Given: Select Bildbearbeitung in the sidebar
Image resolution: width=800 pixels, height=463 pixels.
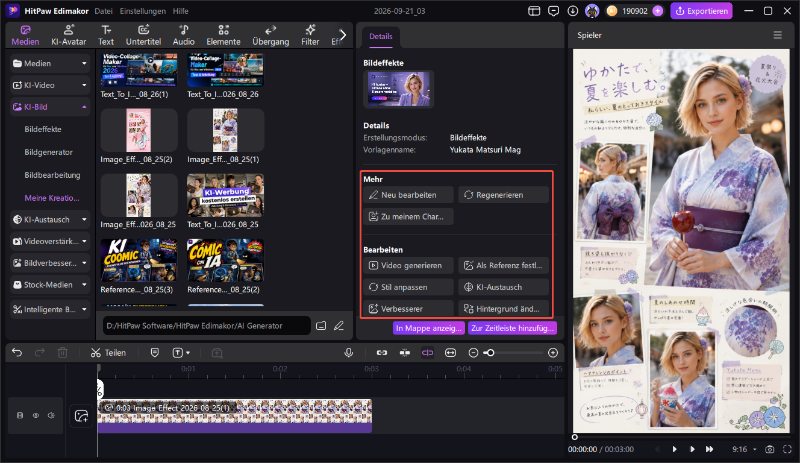Looking at the screenshot, I should click(x=52, y=175).
